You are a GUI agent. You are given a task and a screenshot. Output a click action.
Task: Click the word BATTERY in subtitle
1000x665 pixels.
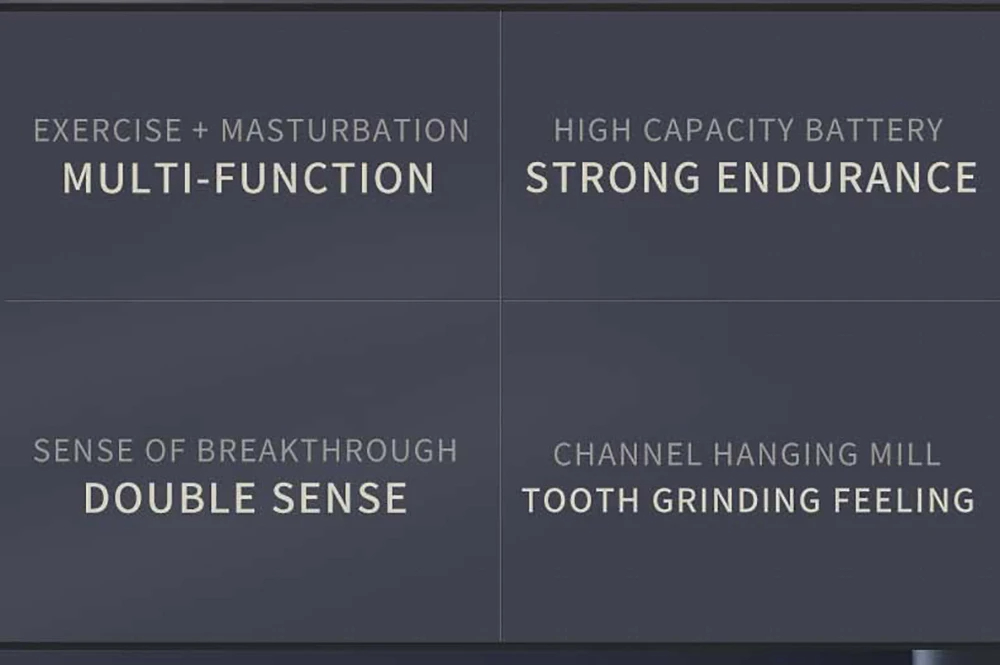tap(874, 130)
